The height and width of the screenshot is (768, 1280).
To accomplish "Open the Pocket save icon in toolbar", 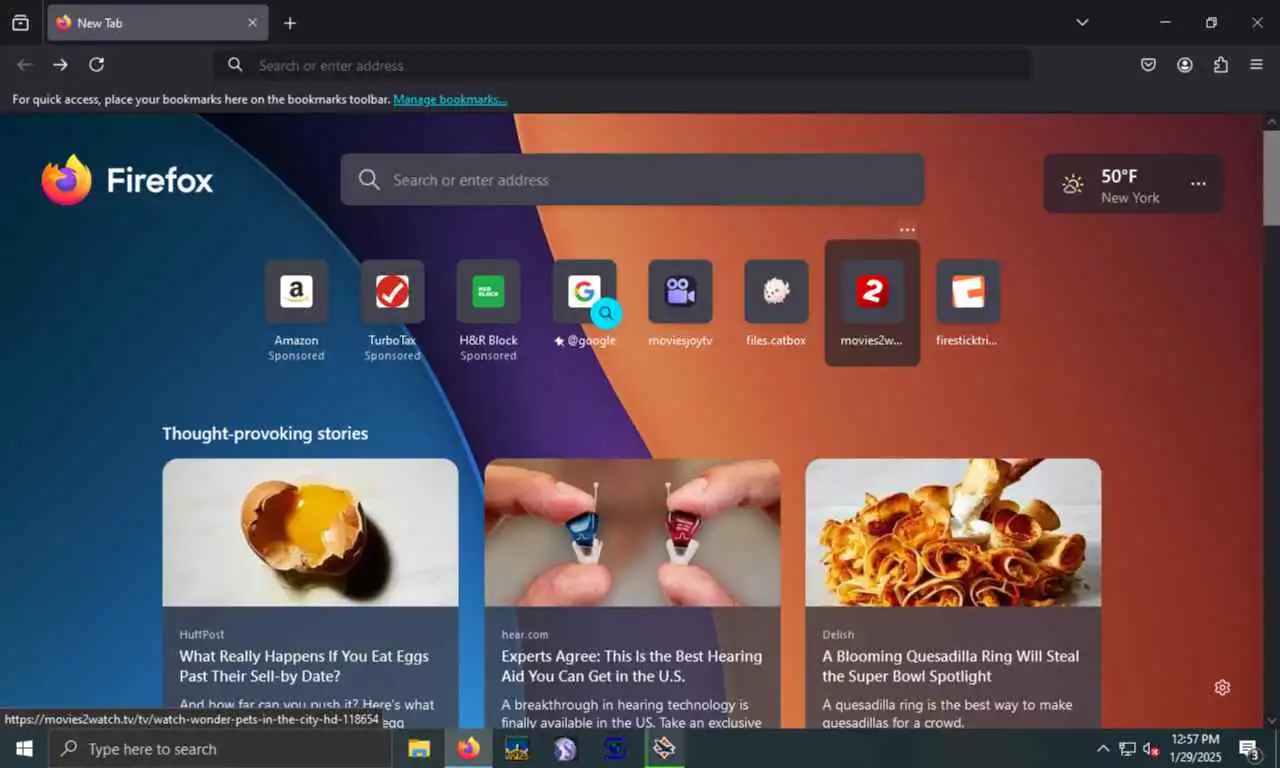I will [1148, 65].
